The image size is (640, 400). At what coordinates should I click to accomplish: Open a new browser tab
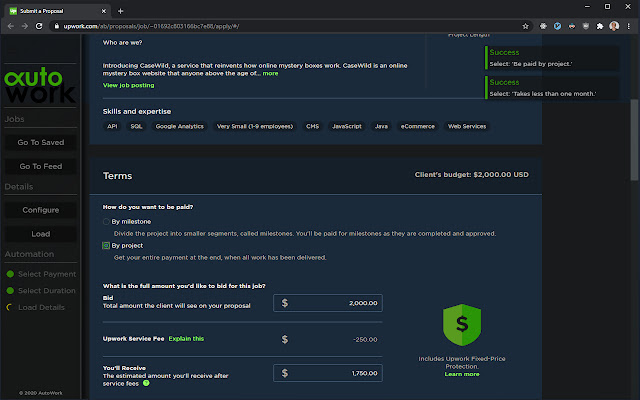click(x=120, y=11)
